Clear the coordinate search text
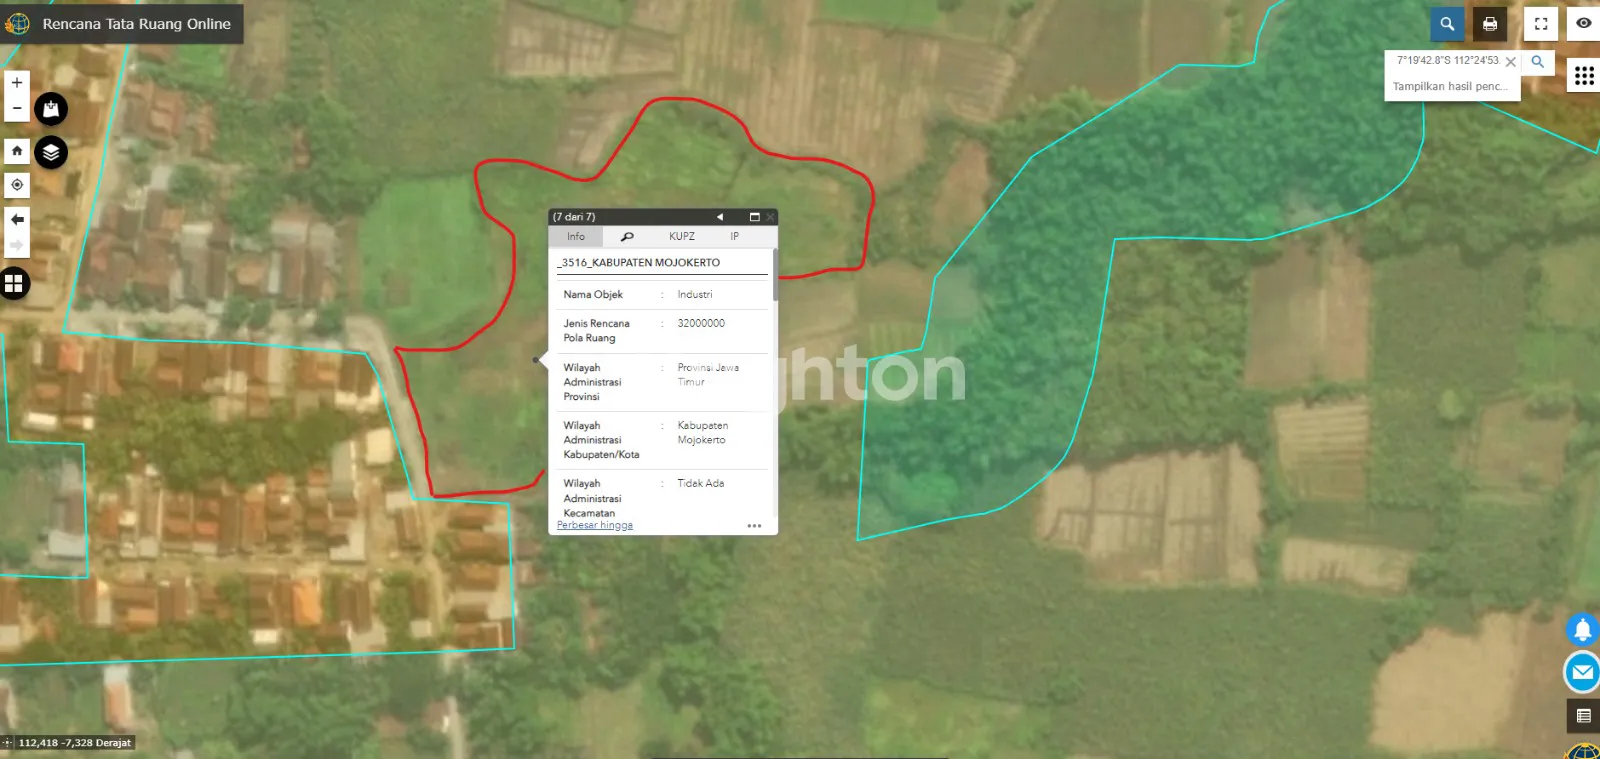The image size is (1600, 759). click(x=1511, y=62)
